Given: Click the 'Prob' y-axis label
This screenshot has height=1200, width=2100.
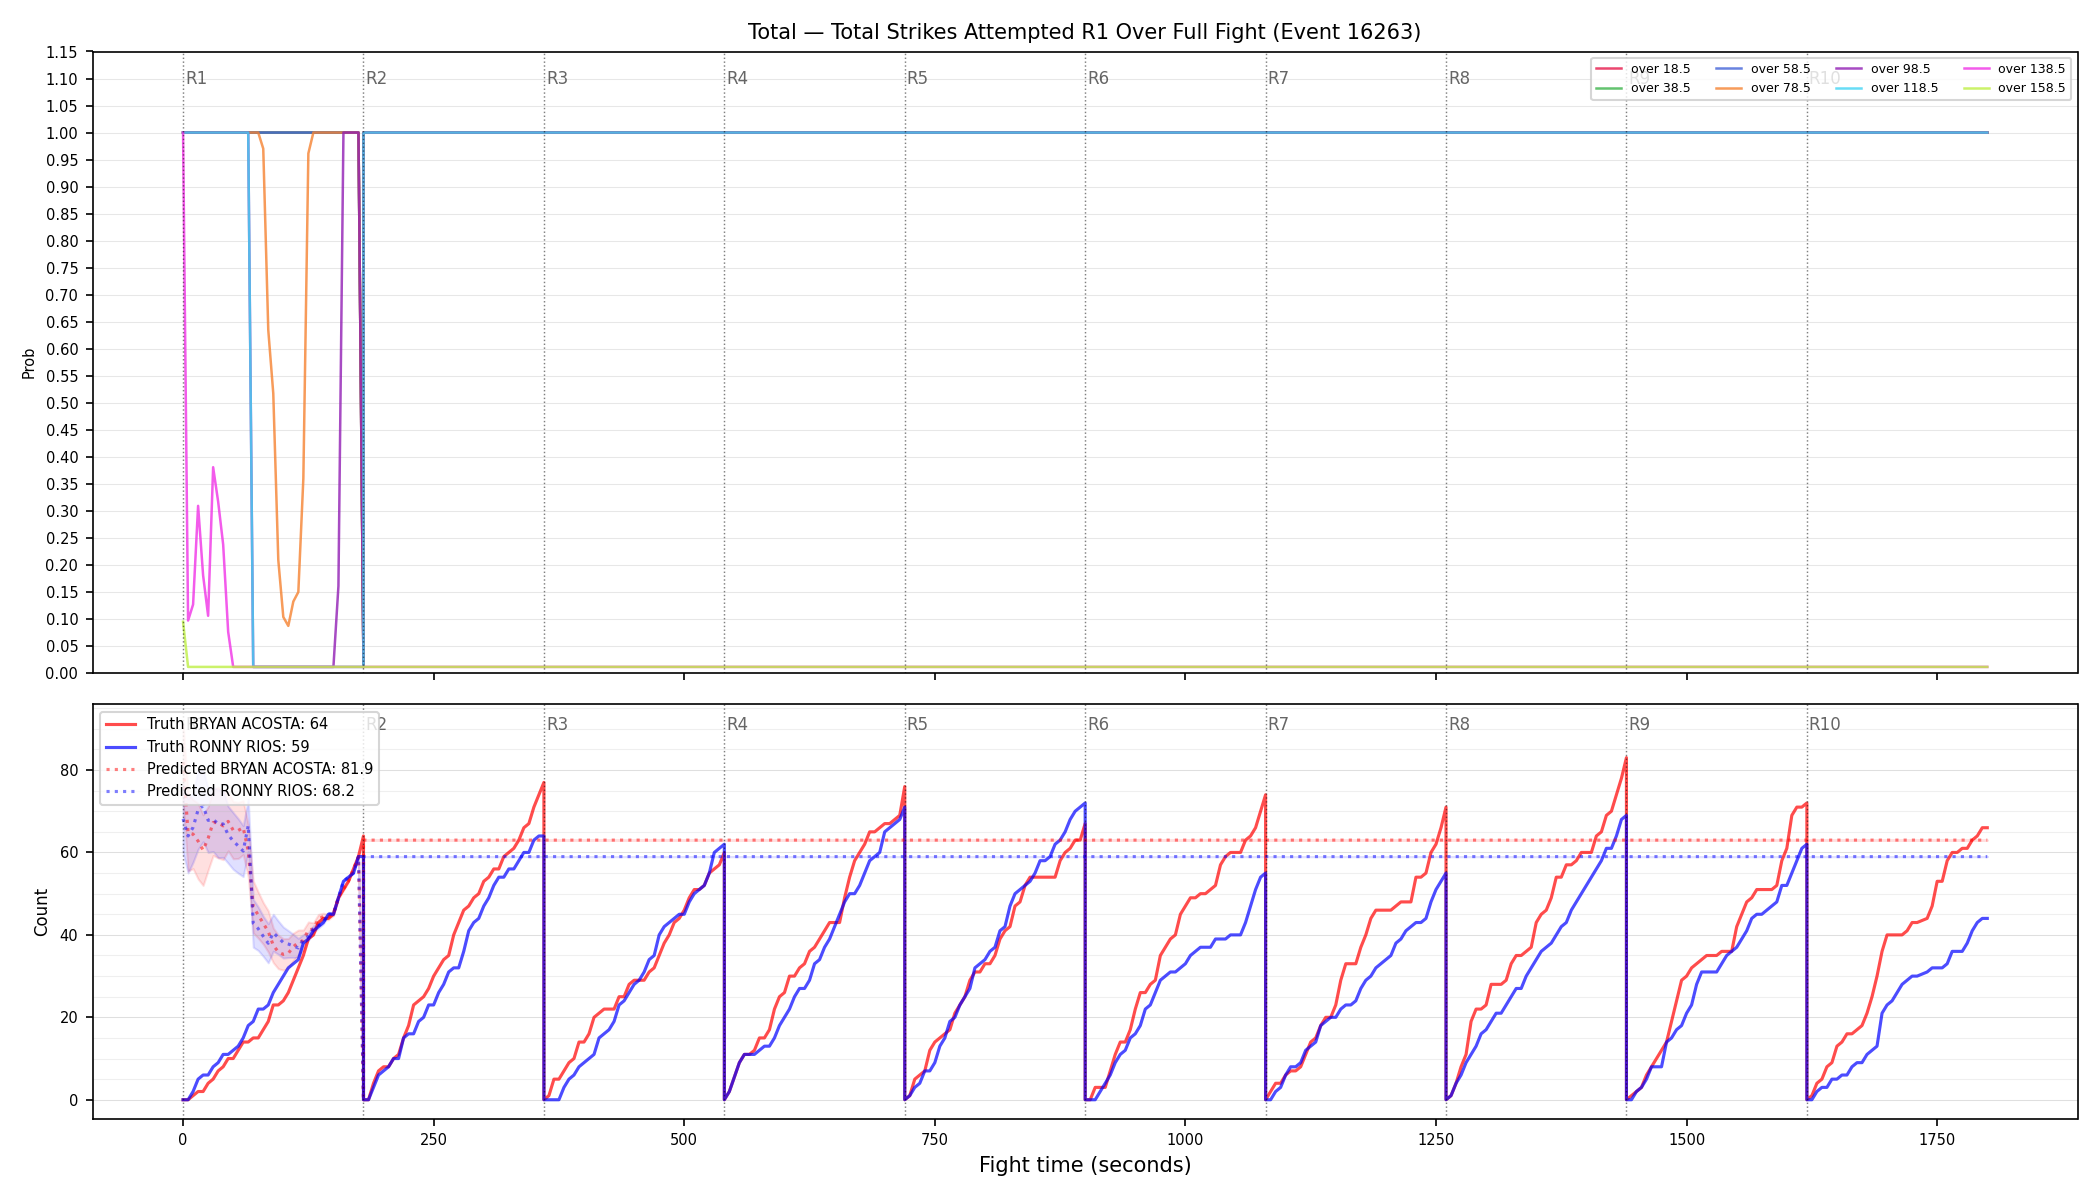Looking at the screenshot, I should point(29,363).
